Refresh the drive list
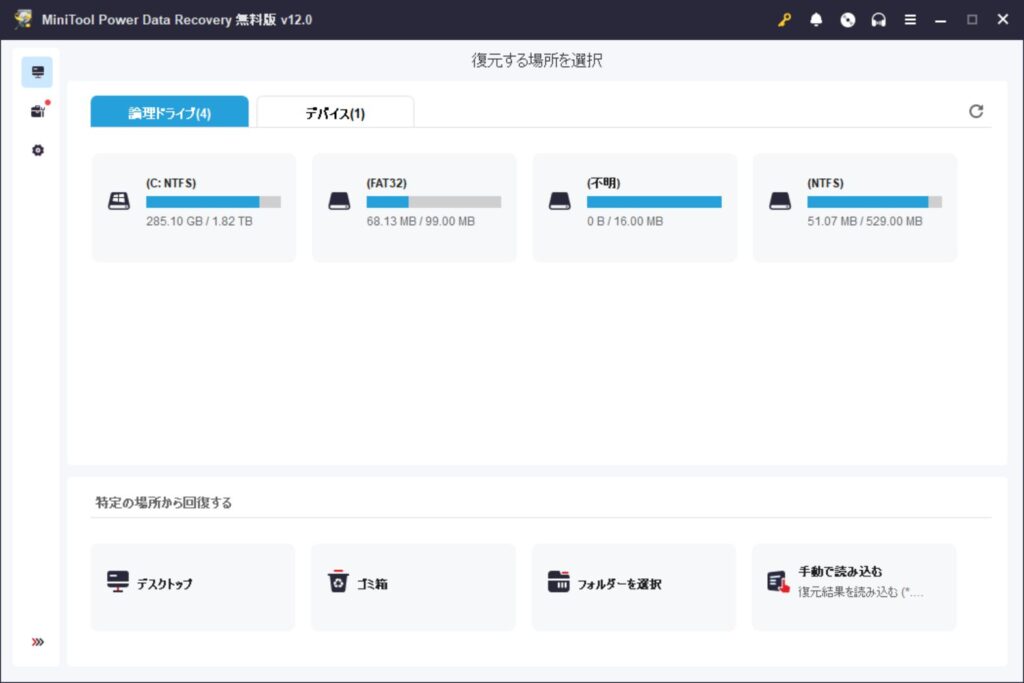The image size is (1024, 683). point(976,111)
